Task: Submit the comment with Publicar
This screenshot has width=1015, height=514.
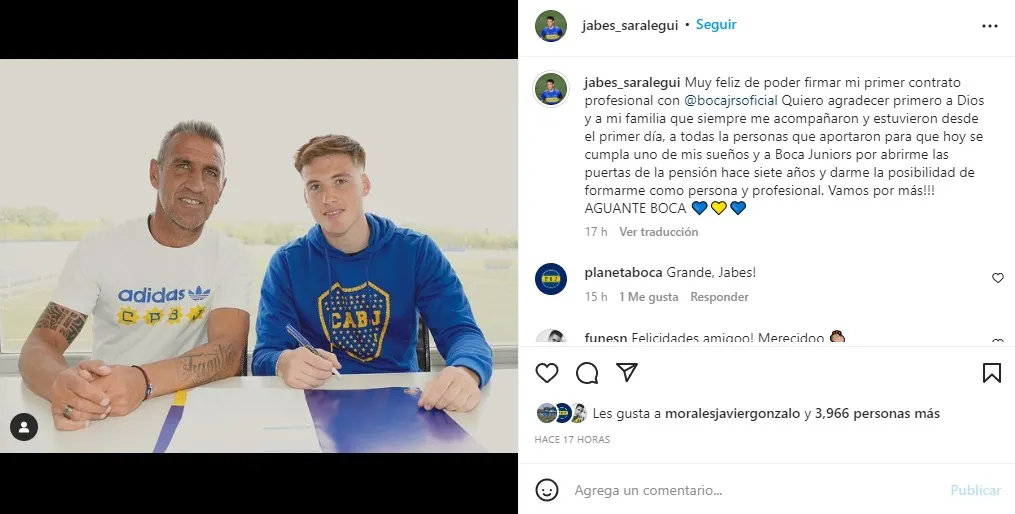Action: [976, 491]
